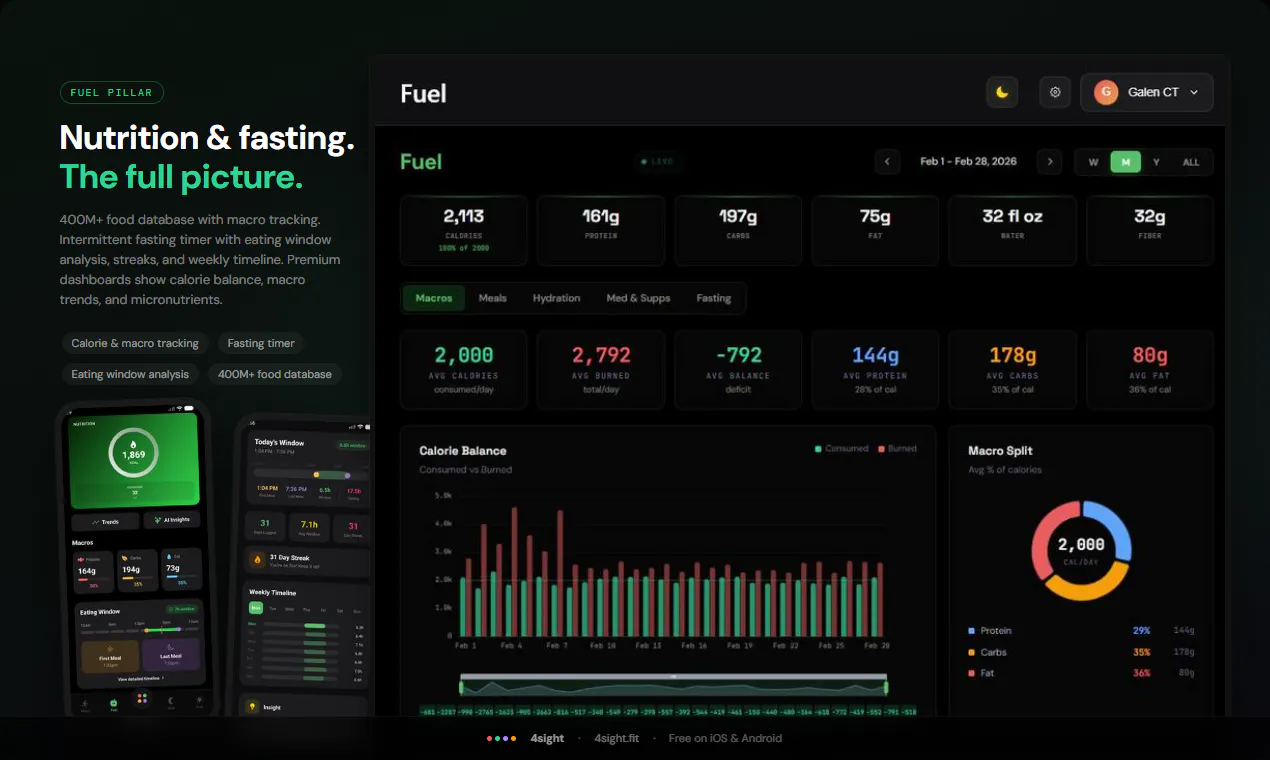Tap the AI Insights sparkle icon on the phone
Screen dimensions: 1270x760
157,520
